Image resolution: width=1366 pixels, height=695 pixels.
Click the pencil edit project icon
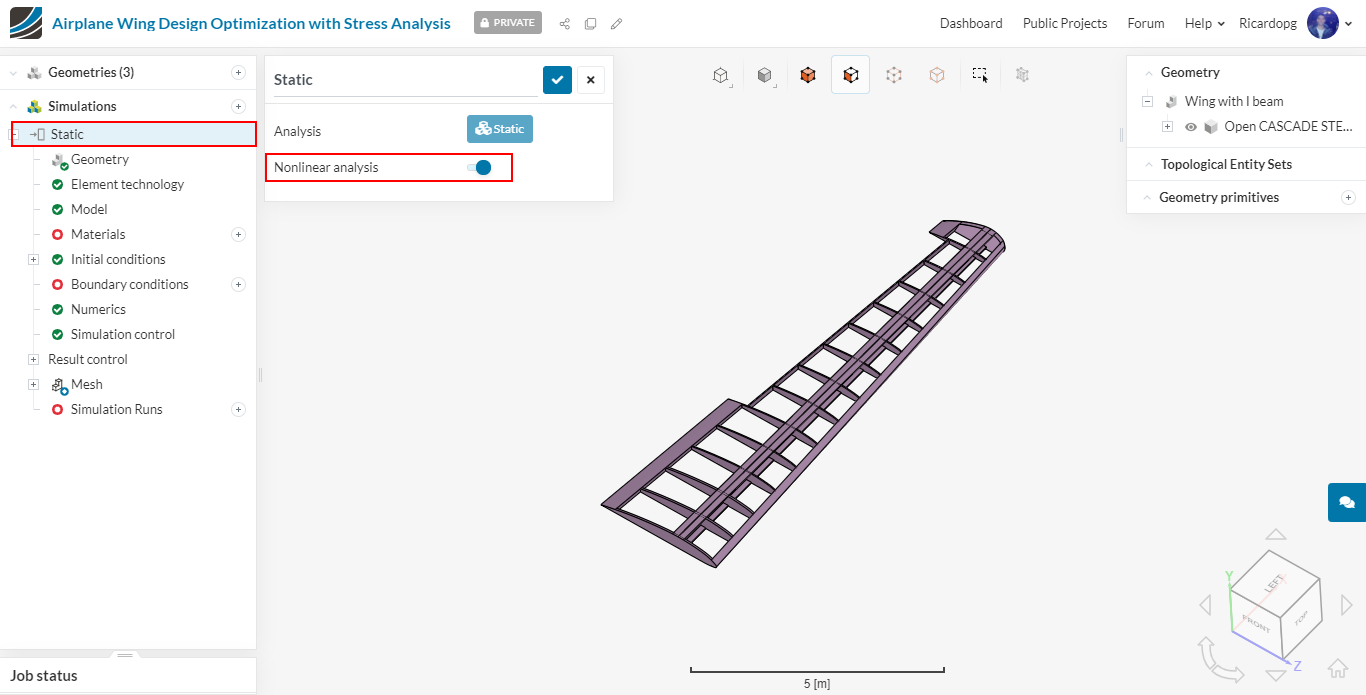click(616, 23)
